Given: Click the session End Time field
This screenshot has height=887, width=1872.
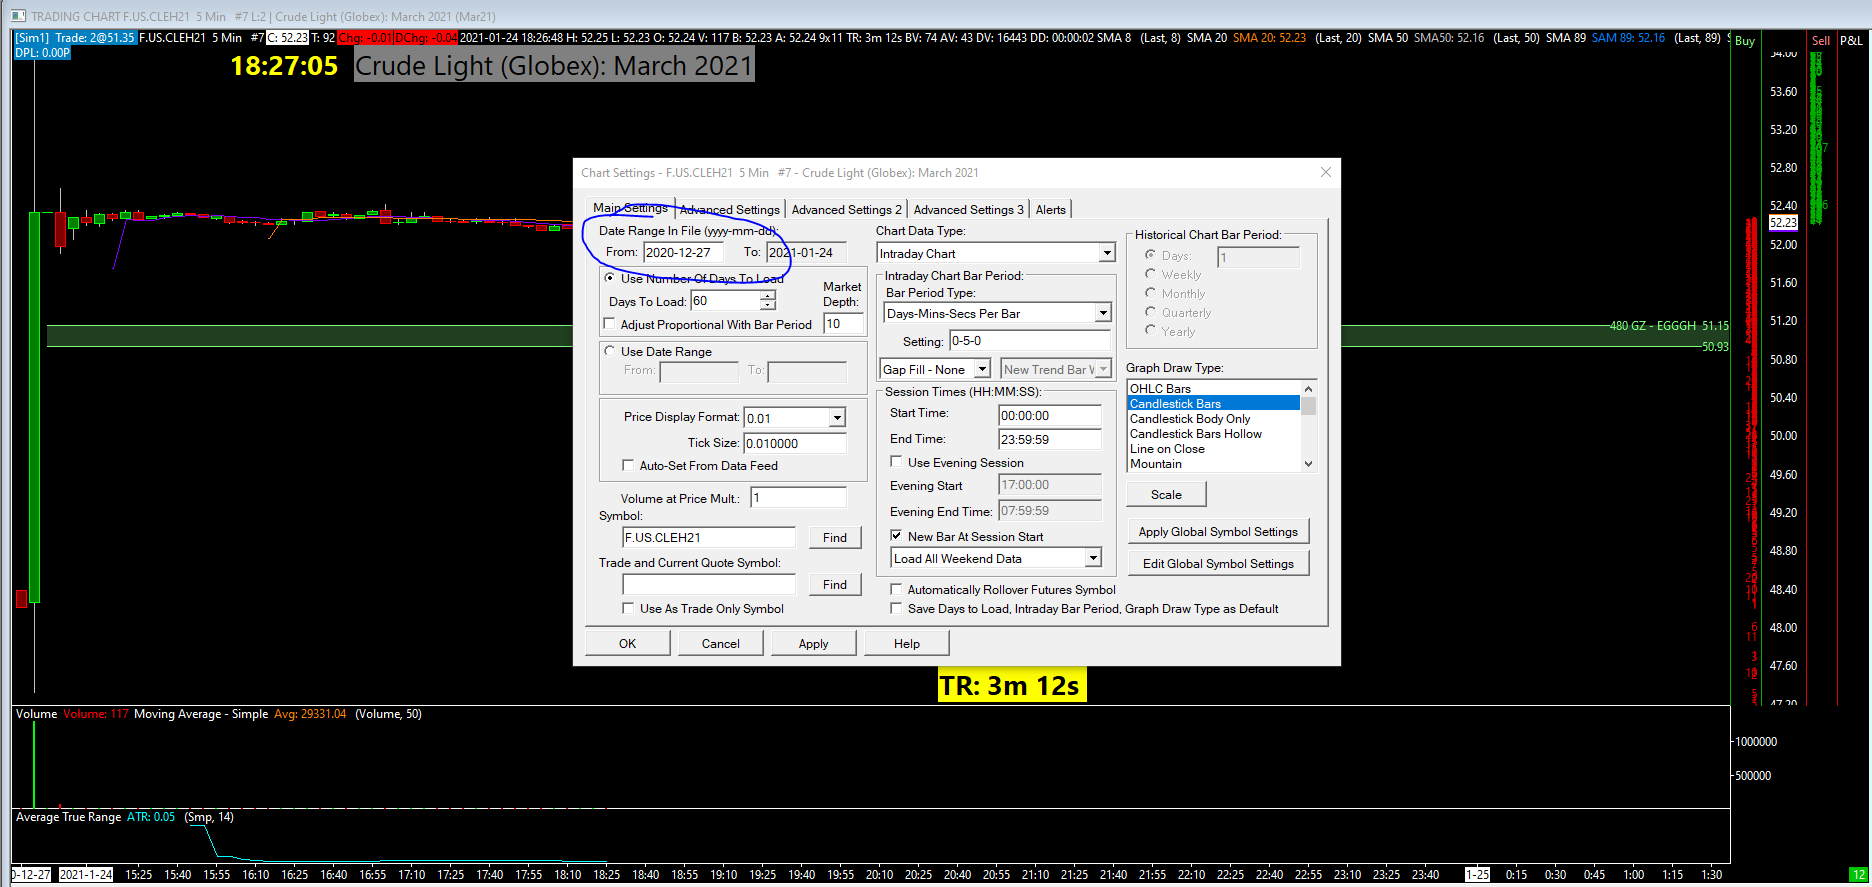Looking at the screenshot, I should point(1050,439).
